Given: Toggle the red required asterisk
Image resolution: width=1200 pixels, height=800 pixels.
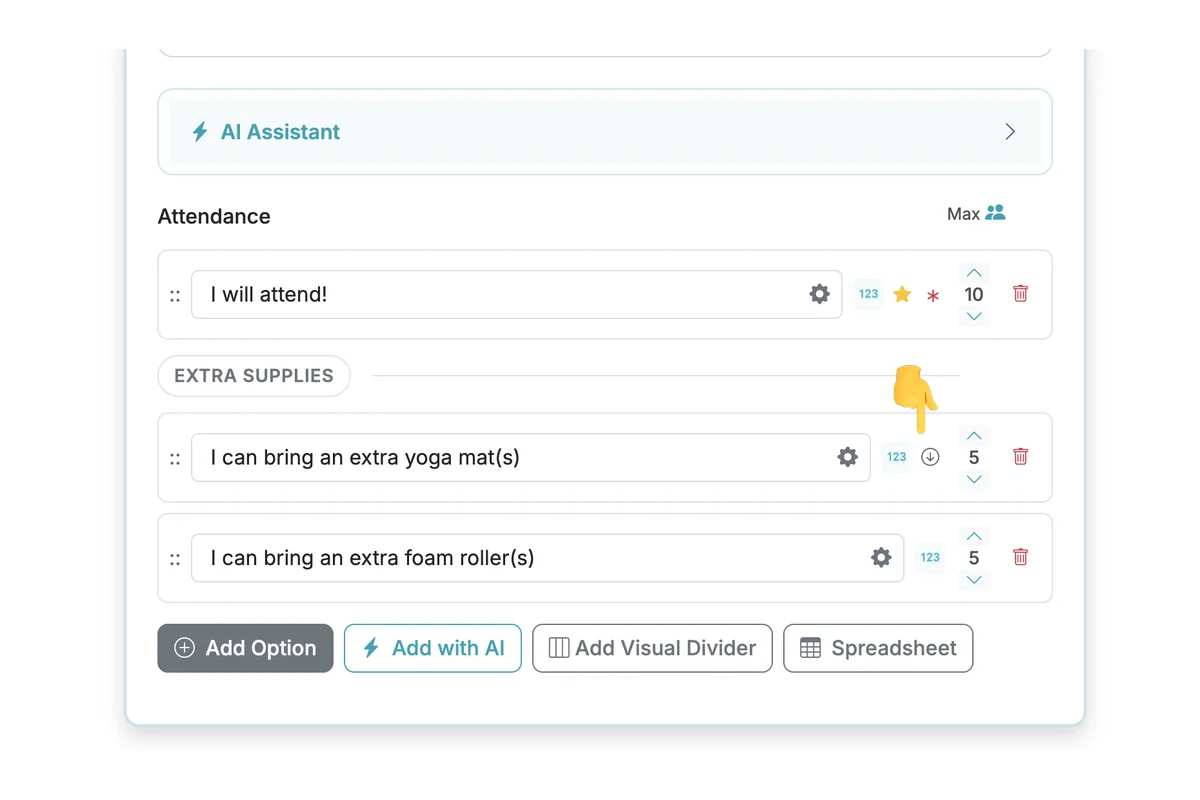Looking at the screenshot, I should [933, 296].
